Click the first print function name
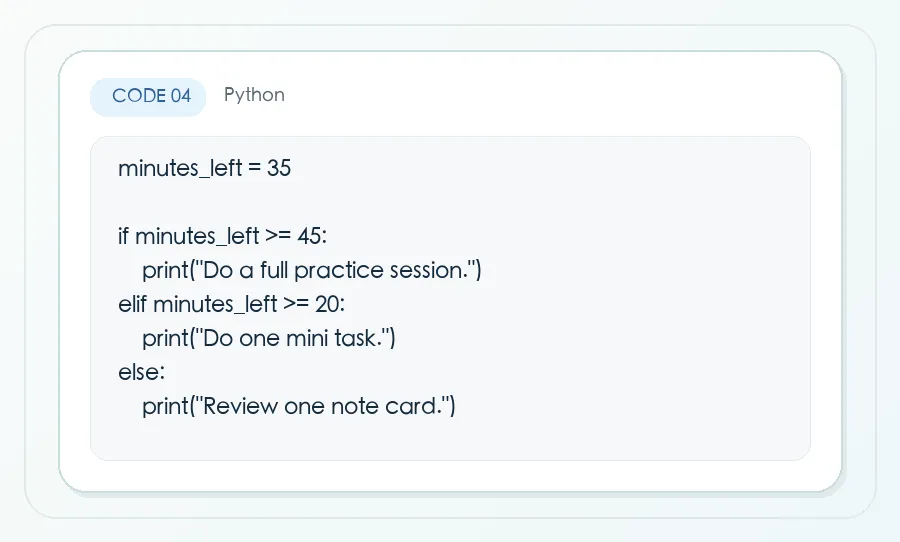The height and width of the screenshot is (542, 900). (165, 270)
